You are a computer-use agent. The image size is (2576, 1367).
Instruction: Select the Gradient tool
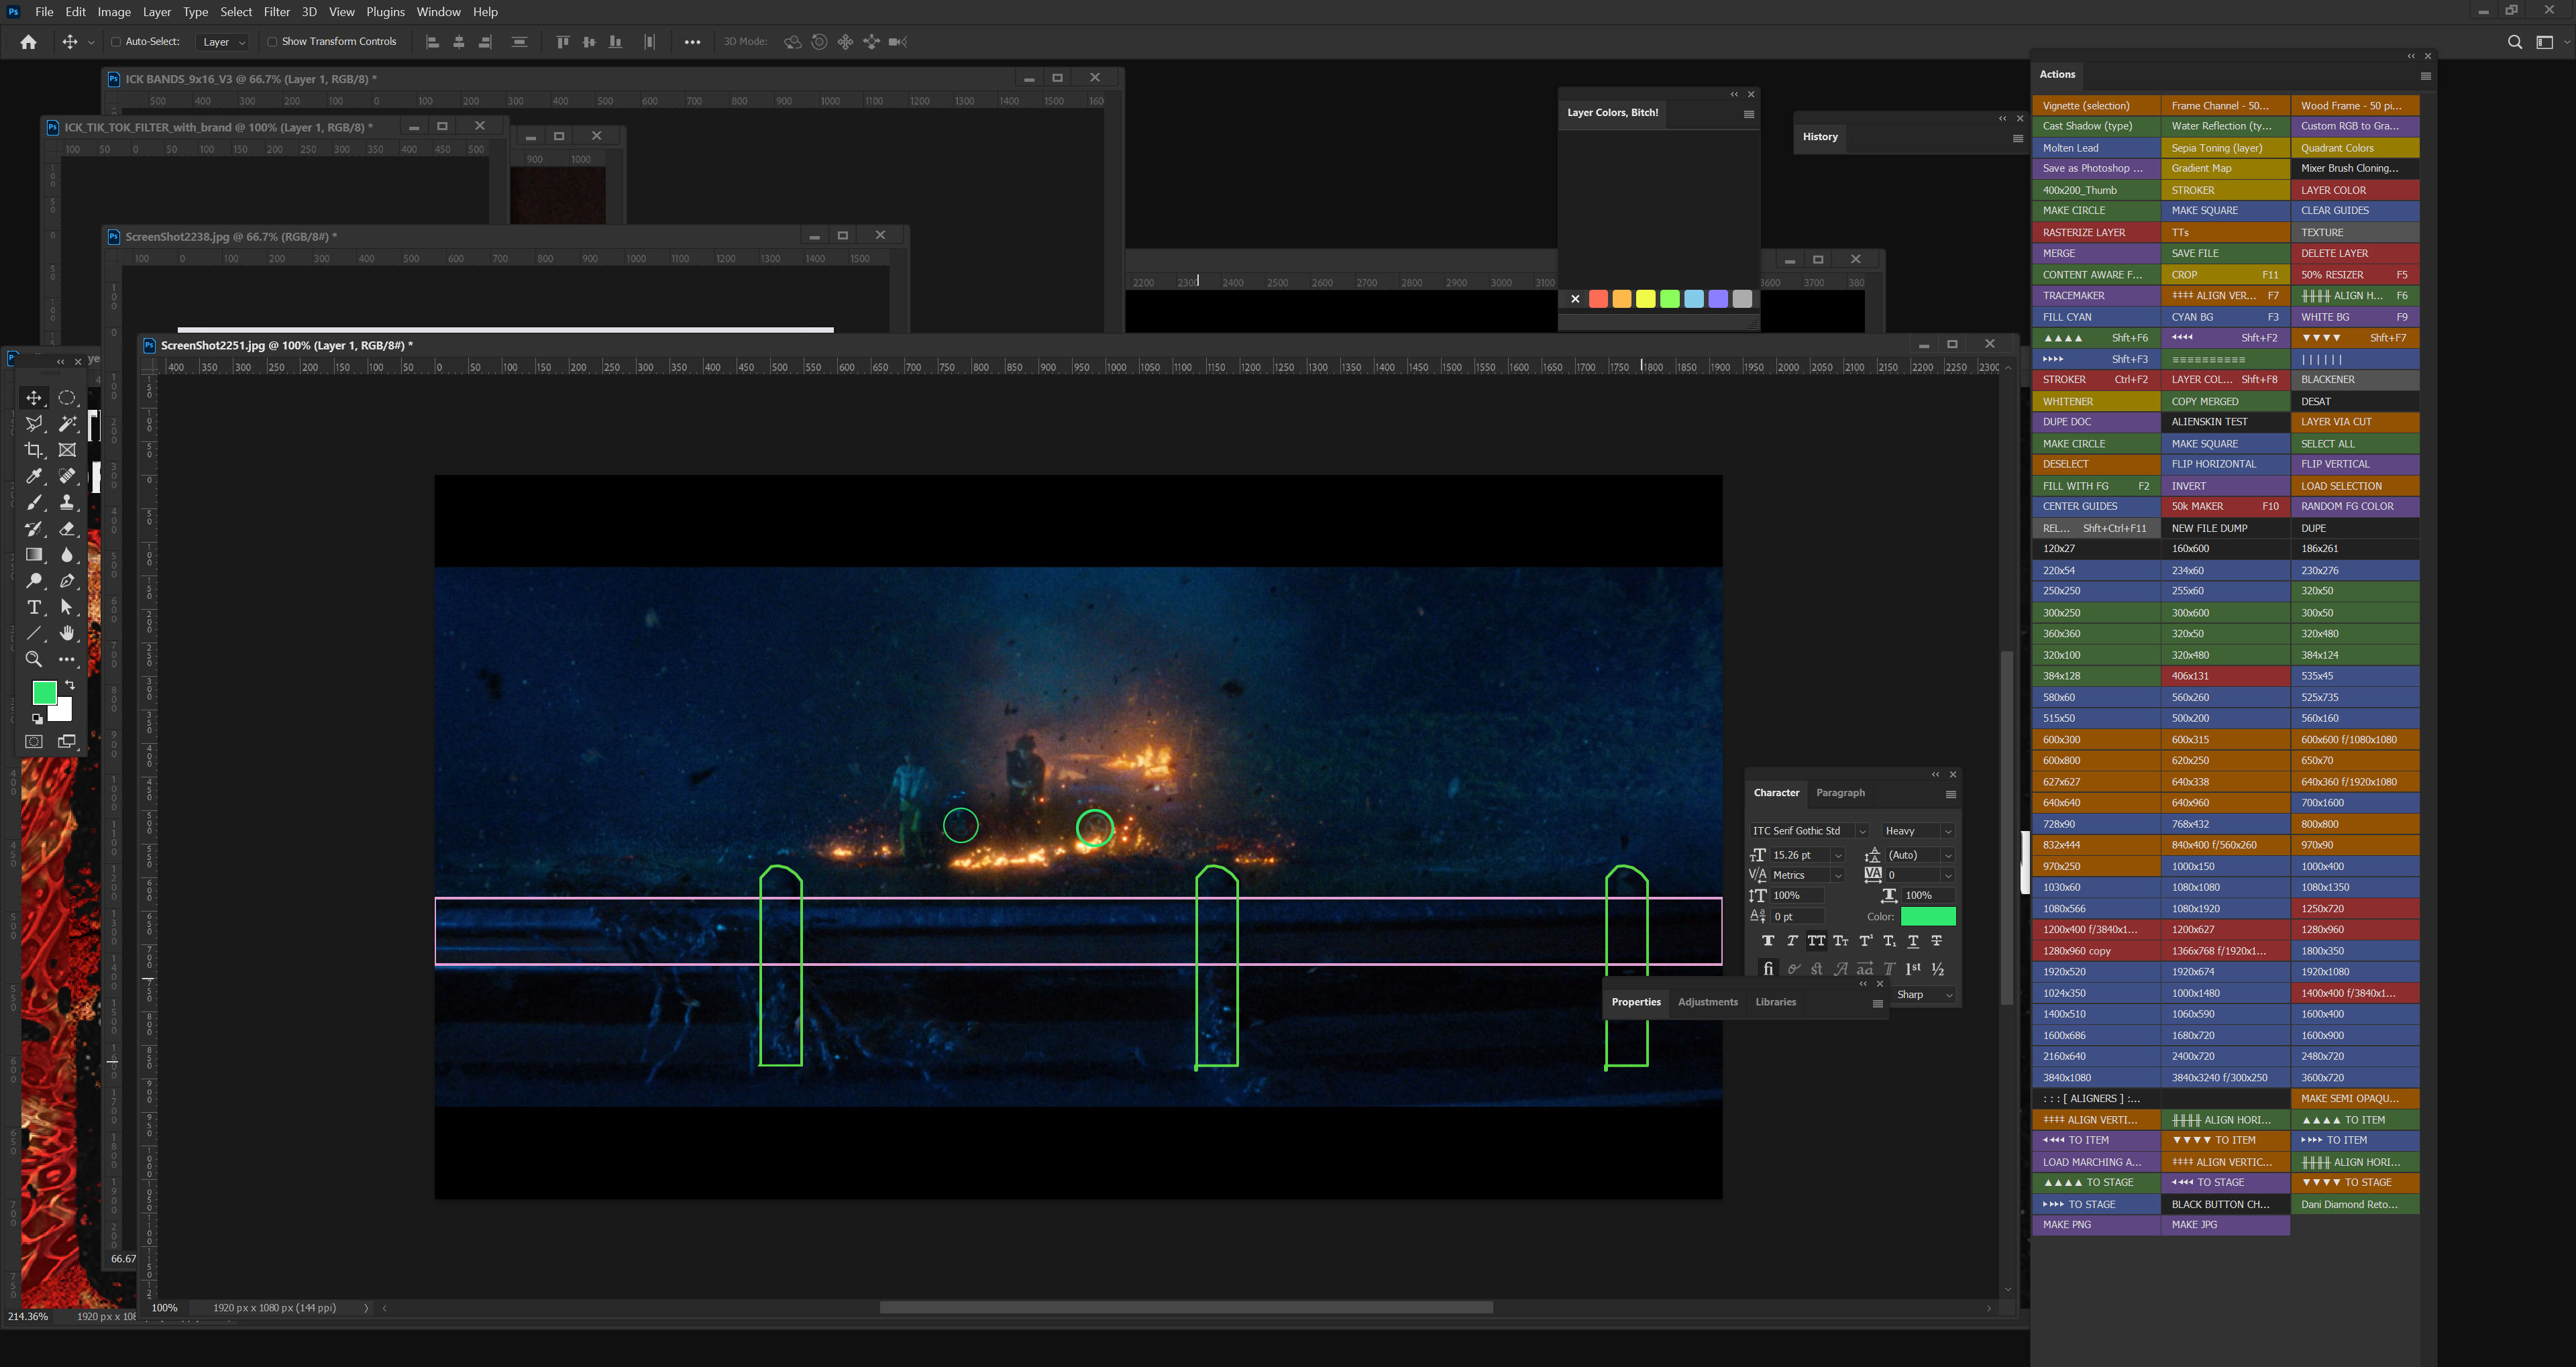(34, 554)
